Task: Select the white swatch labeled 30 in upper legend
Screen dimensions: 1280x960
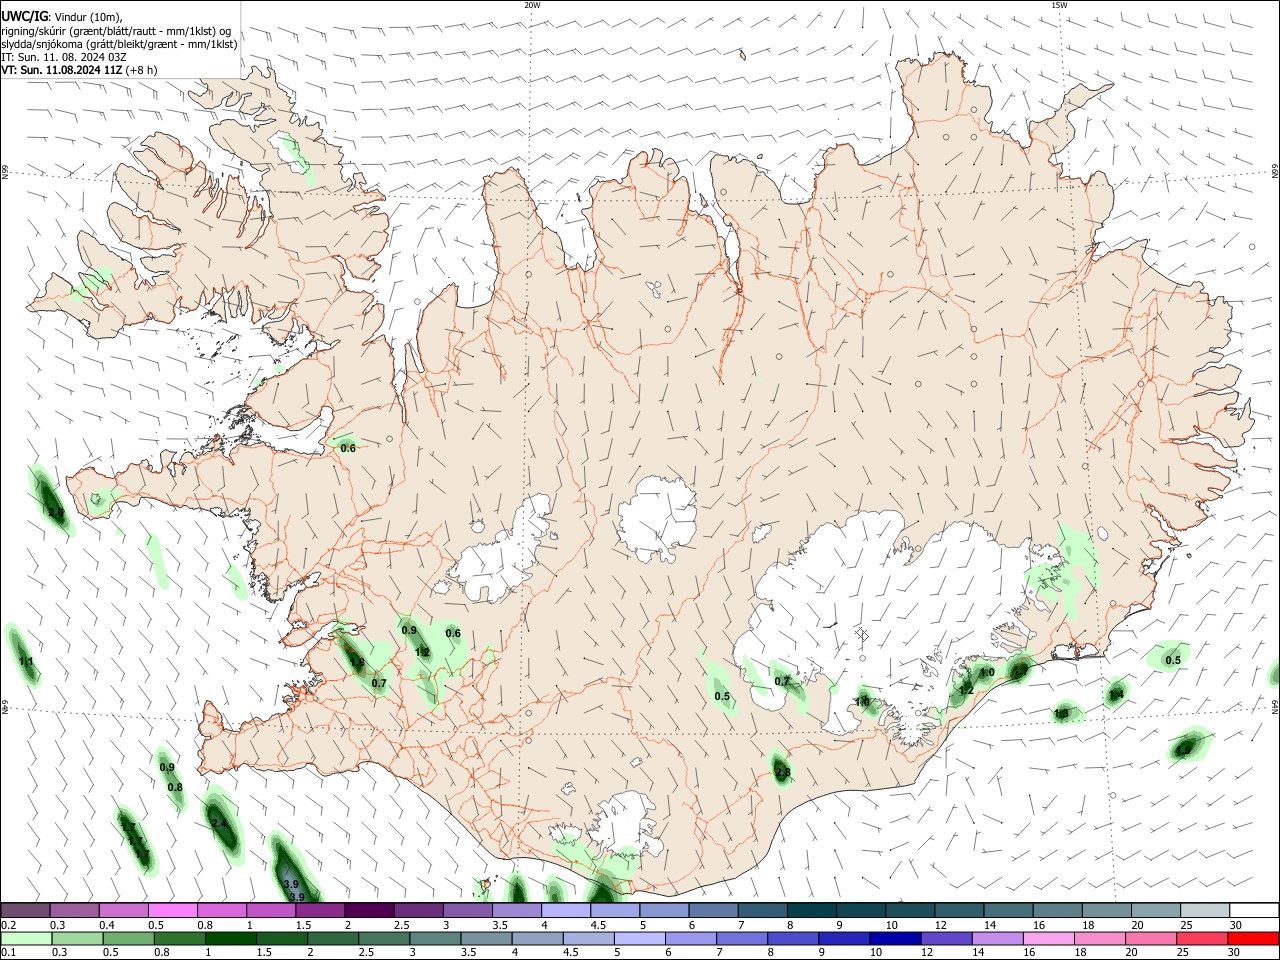Action: tap(1254, 911)
